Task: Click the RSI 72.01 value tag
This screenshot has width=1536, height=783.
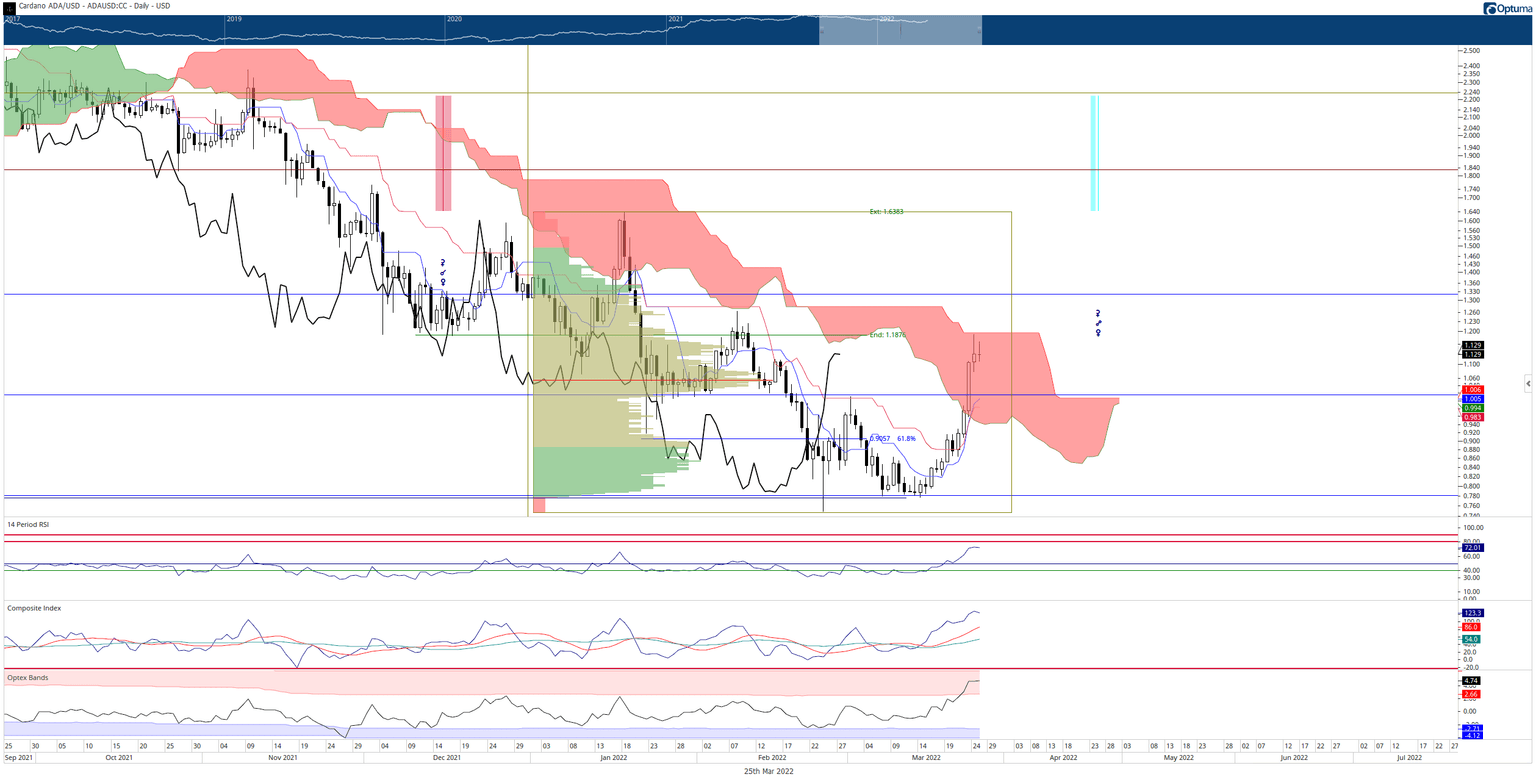Action: (1472, 548)
